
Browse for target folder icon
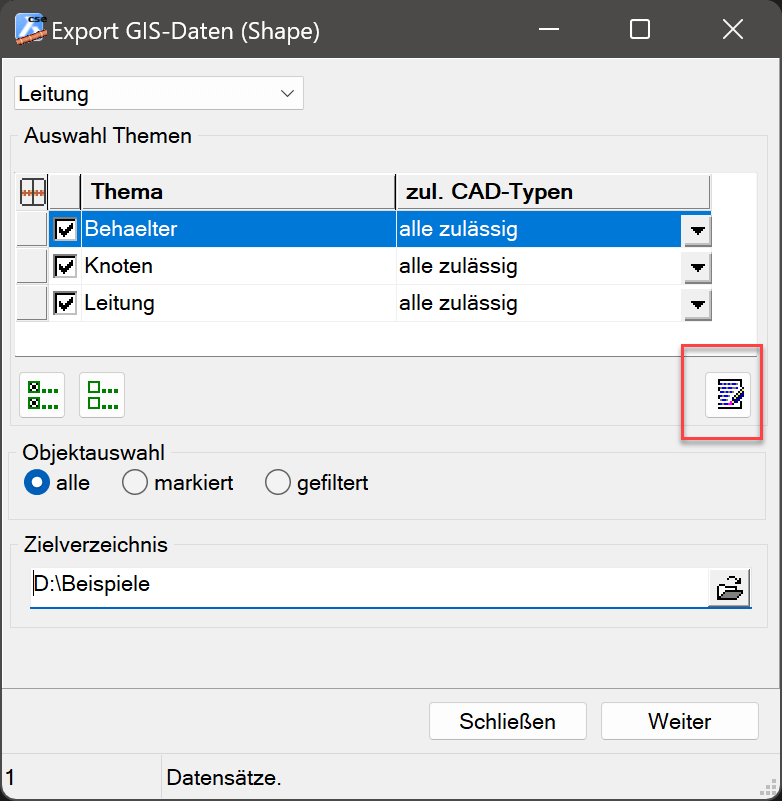pos(729,588)
